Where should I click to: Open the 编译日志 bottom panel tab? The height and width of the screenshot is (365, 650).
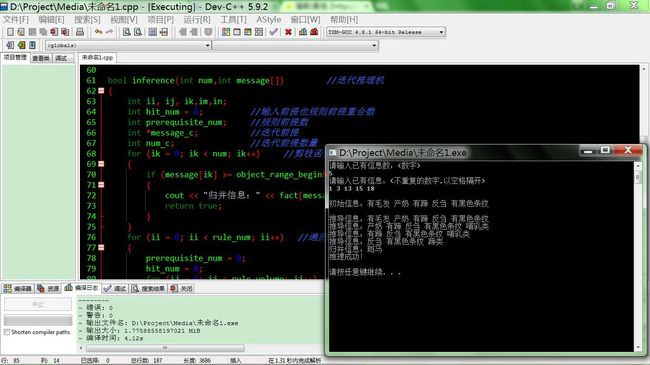pos(82,287)
